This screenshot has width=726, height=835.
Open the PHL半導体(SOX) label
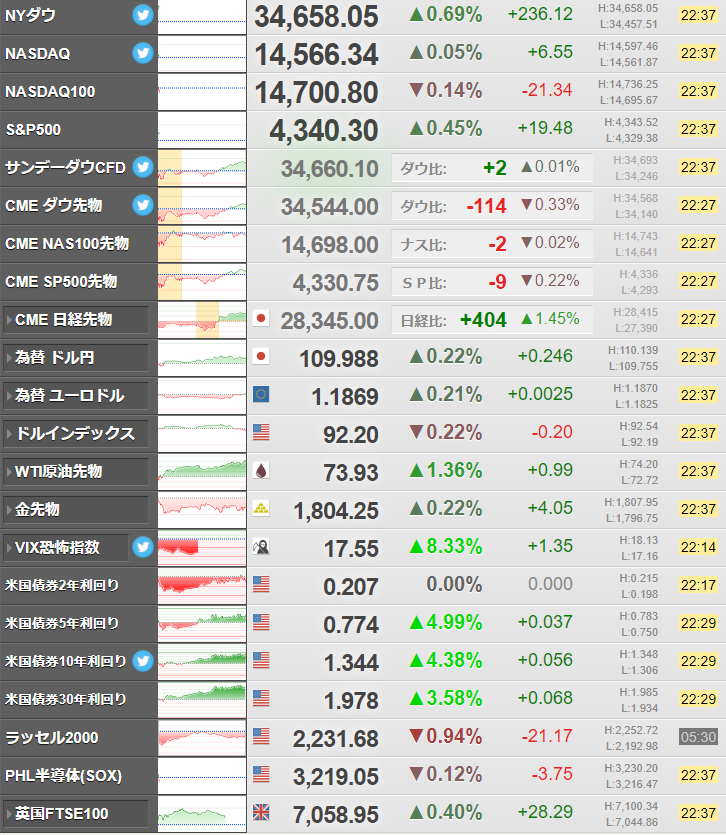pyautogui.click(x=63, y=775)
